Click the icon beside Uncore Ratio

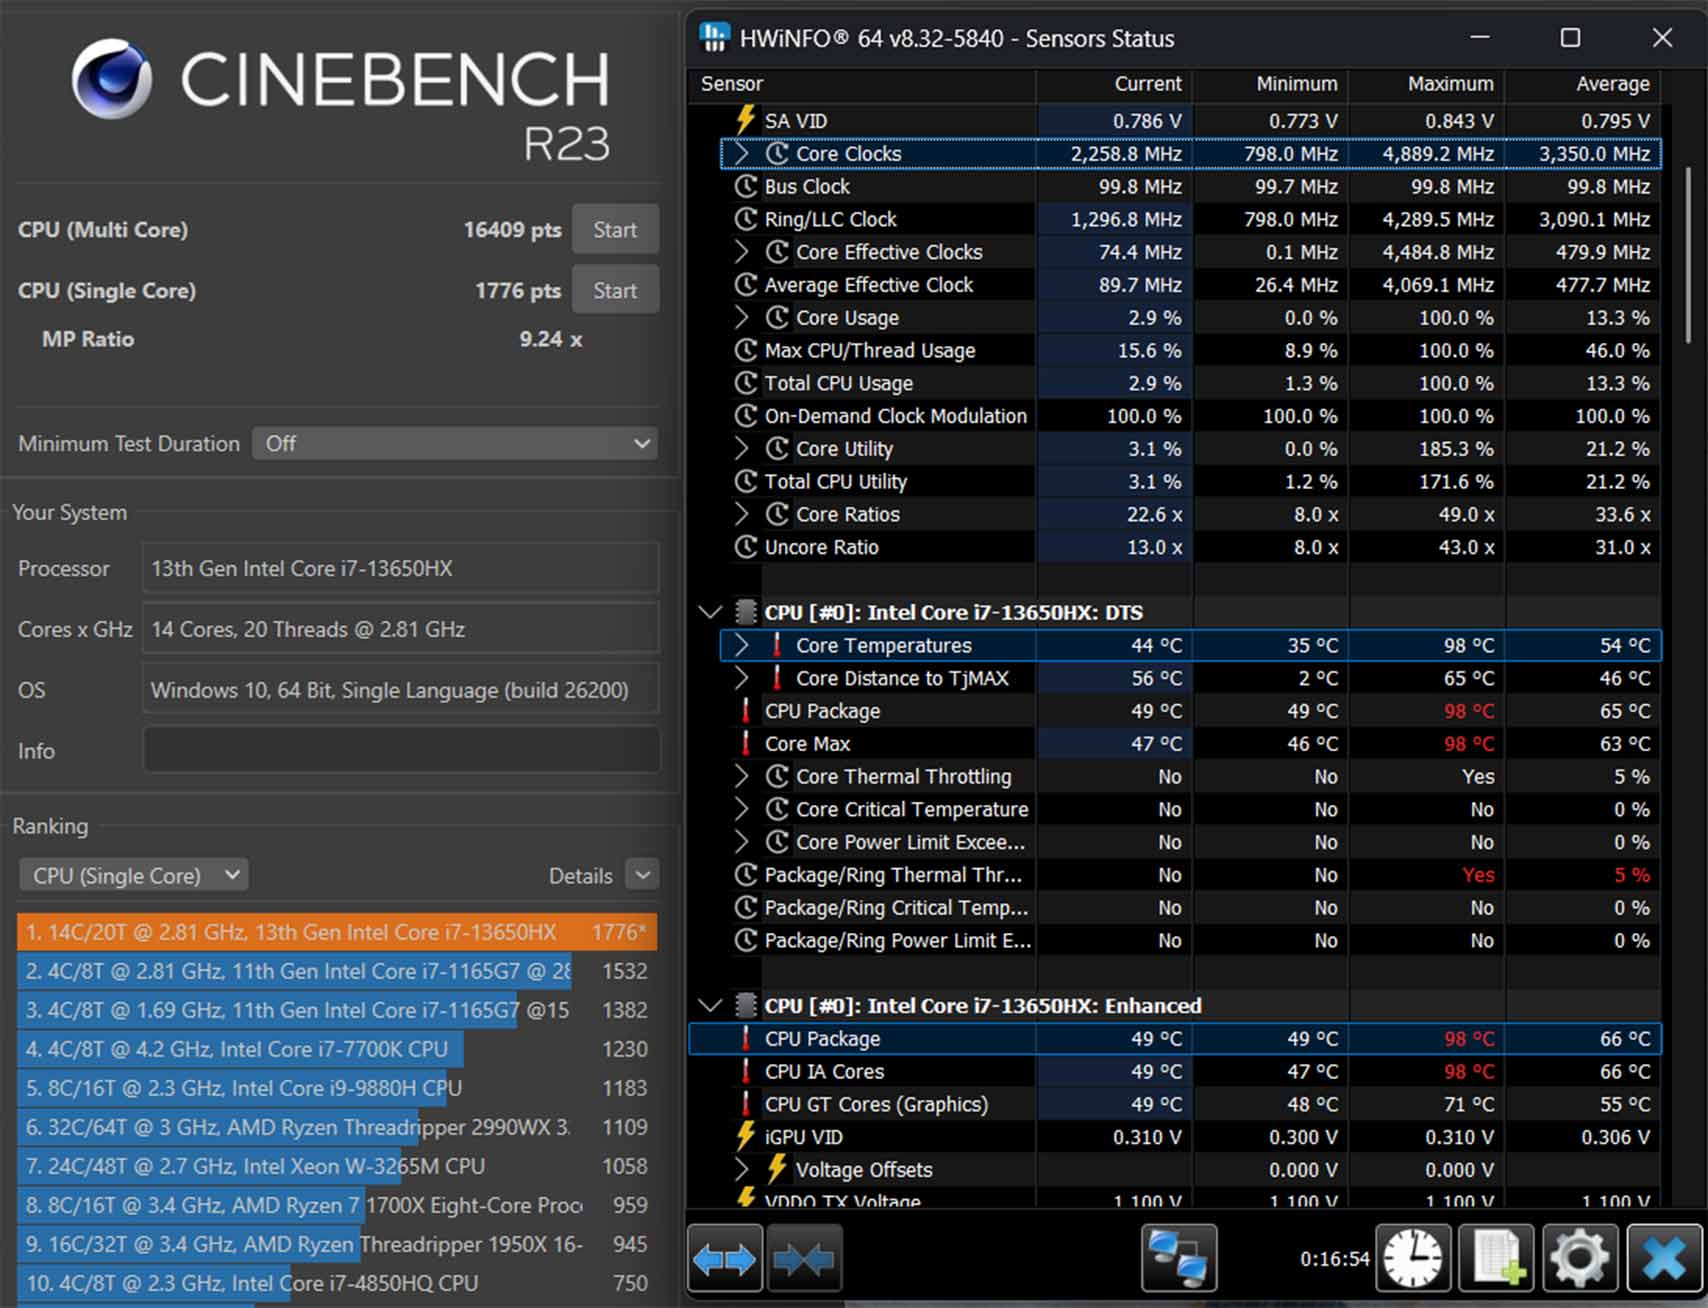tap(746, 547)
